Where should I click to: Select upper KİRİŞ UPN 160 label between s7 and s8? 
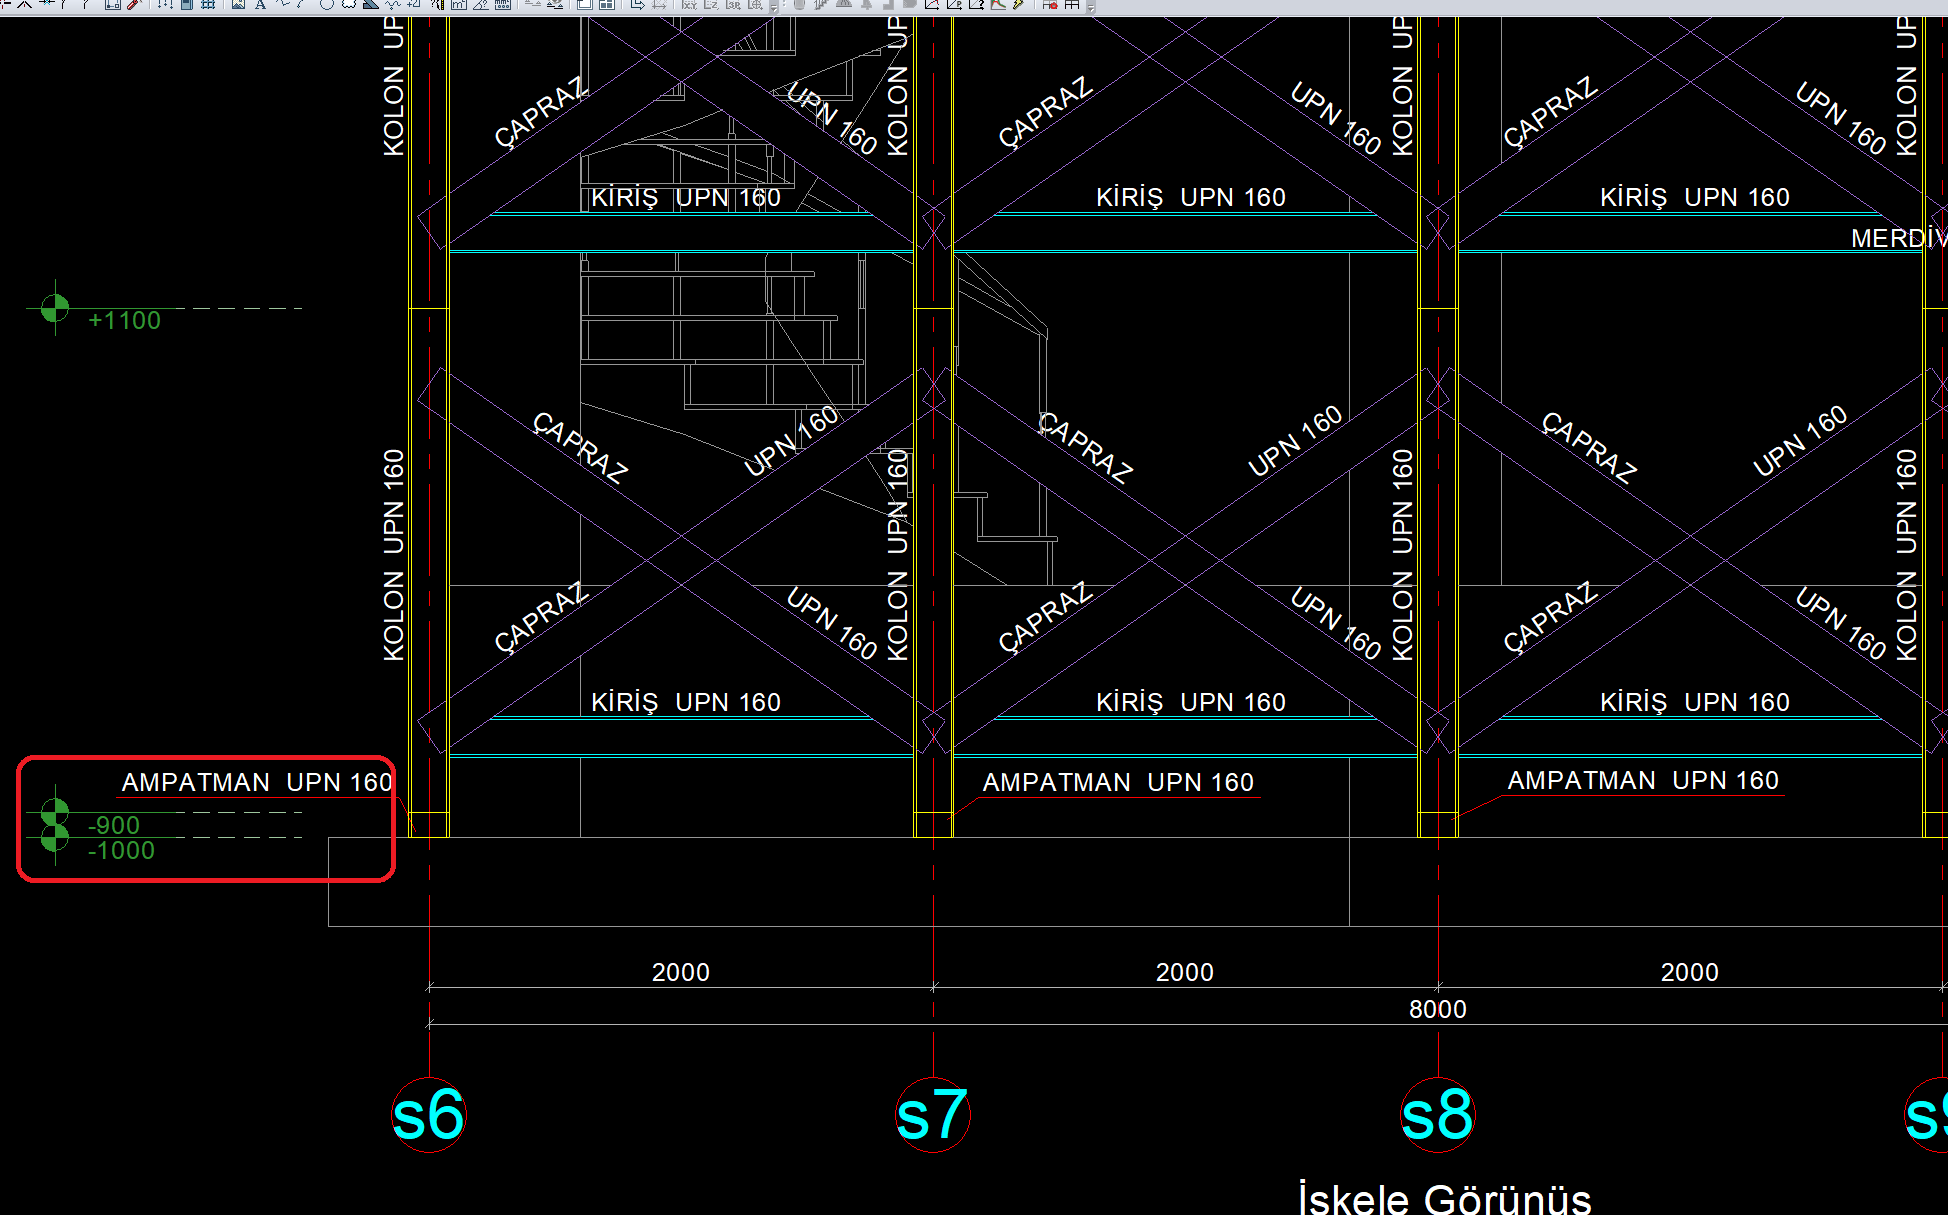pyautogui.click(x=1190, y=197)
